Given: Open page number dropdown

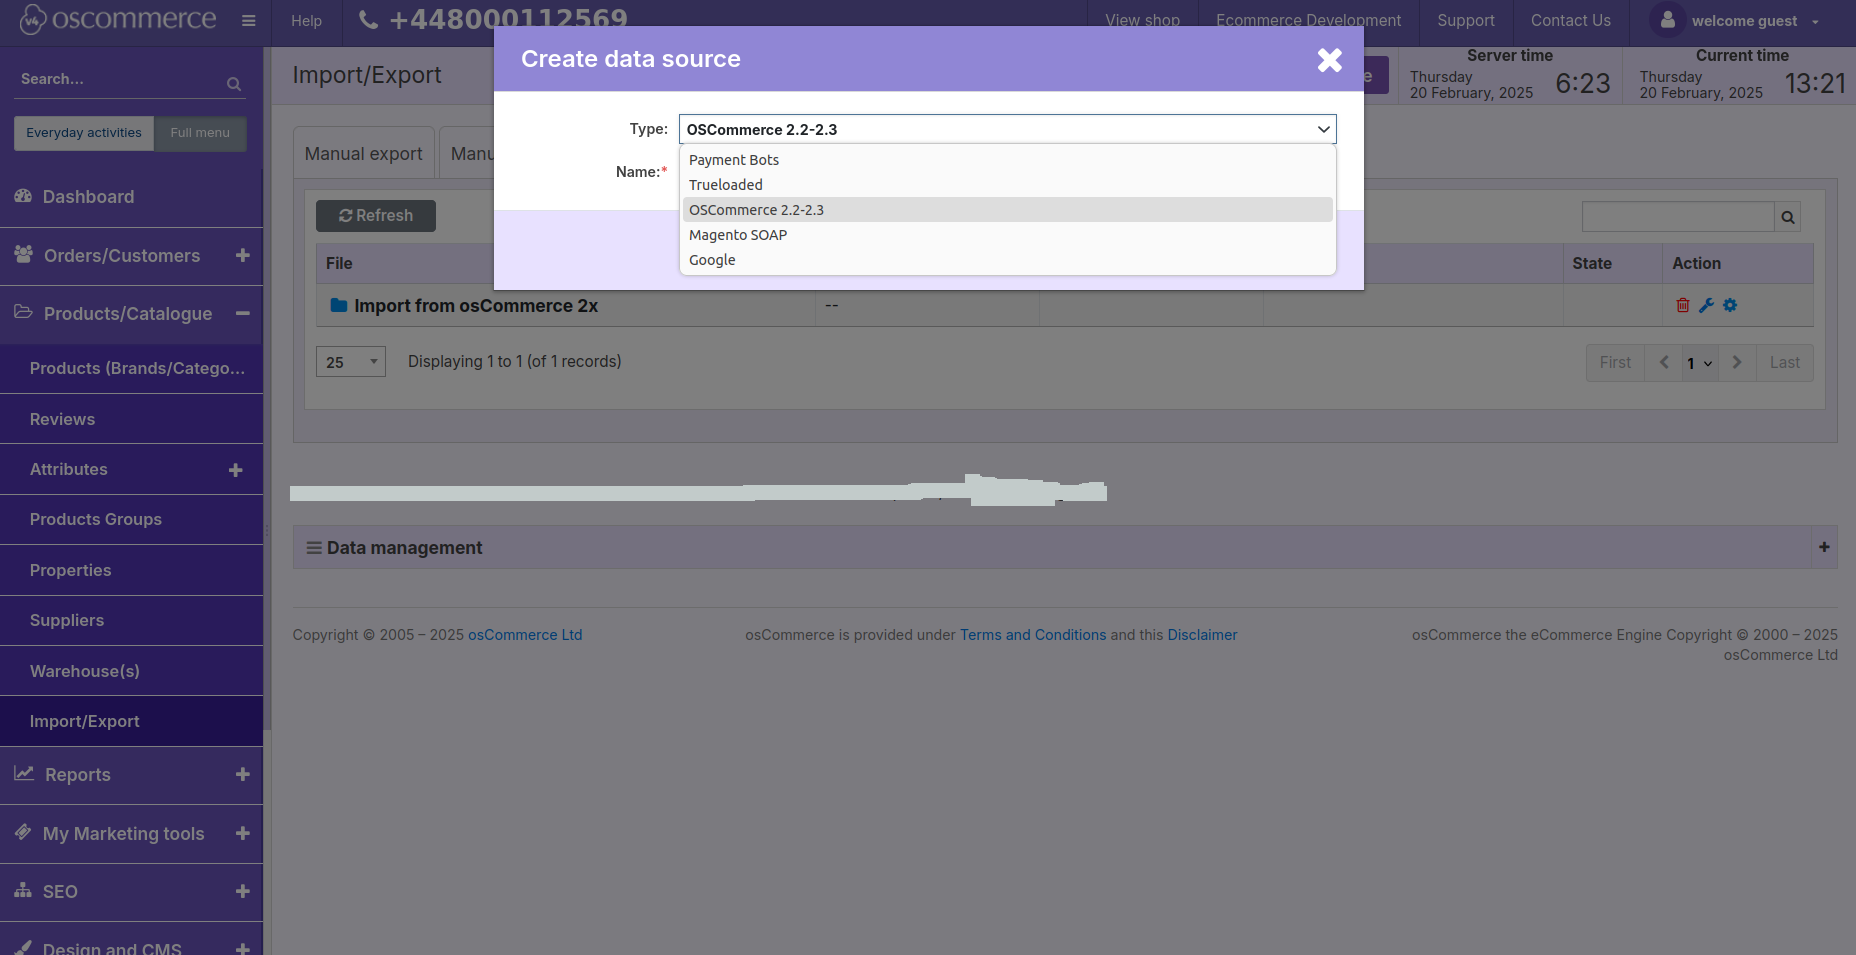Looking at the screenshot, I should [x=1700, y=363].
